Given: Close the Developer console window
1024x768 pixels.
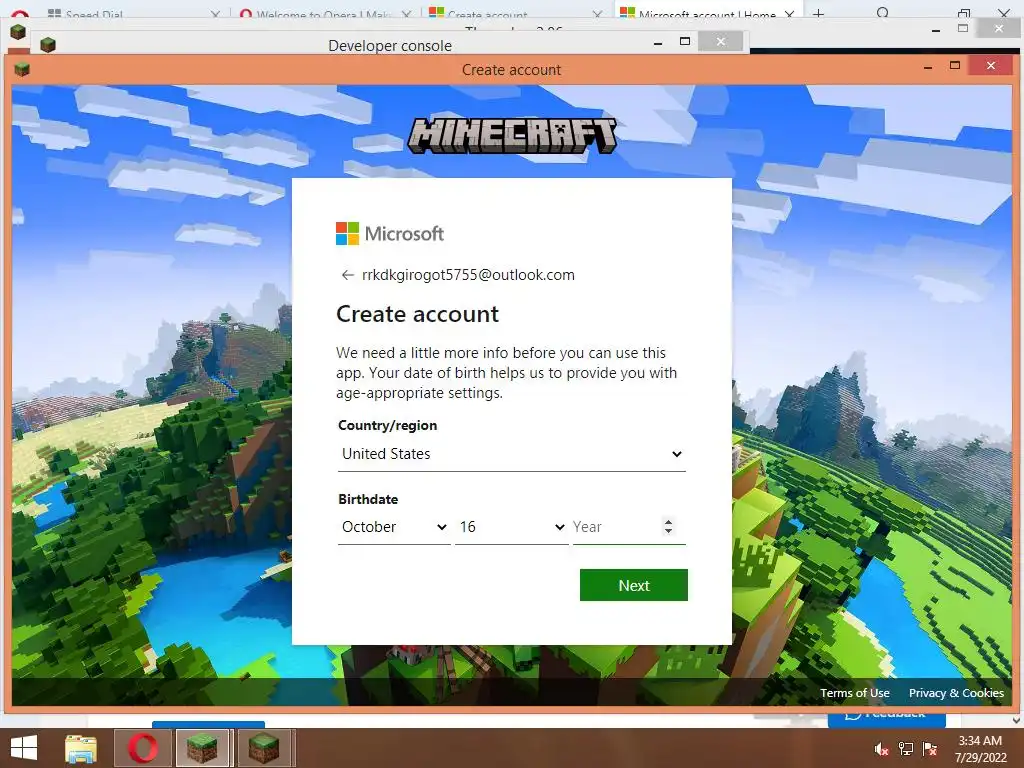Looking at the screenshot, I should click(x=720, y=41).
